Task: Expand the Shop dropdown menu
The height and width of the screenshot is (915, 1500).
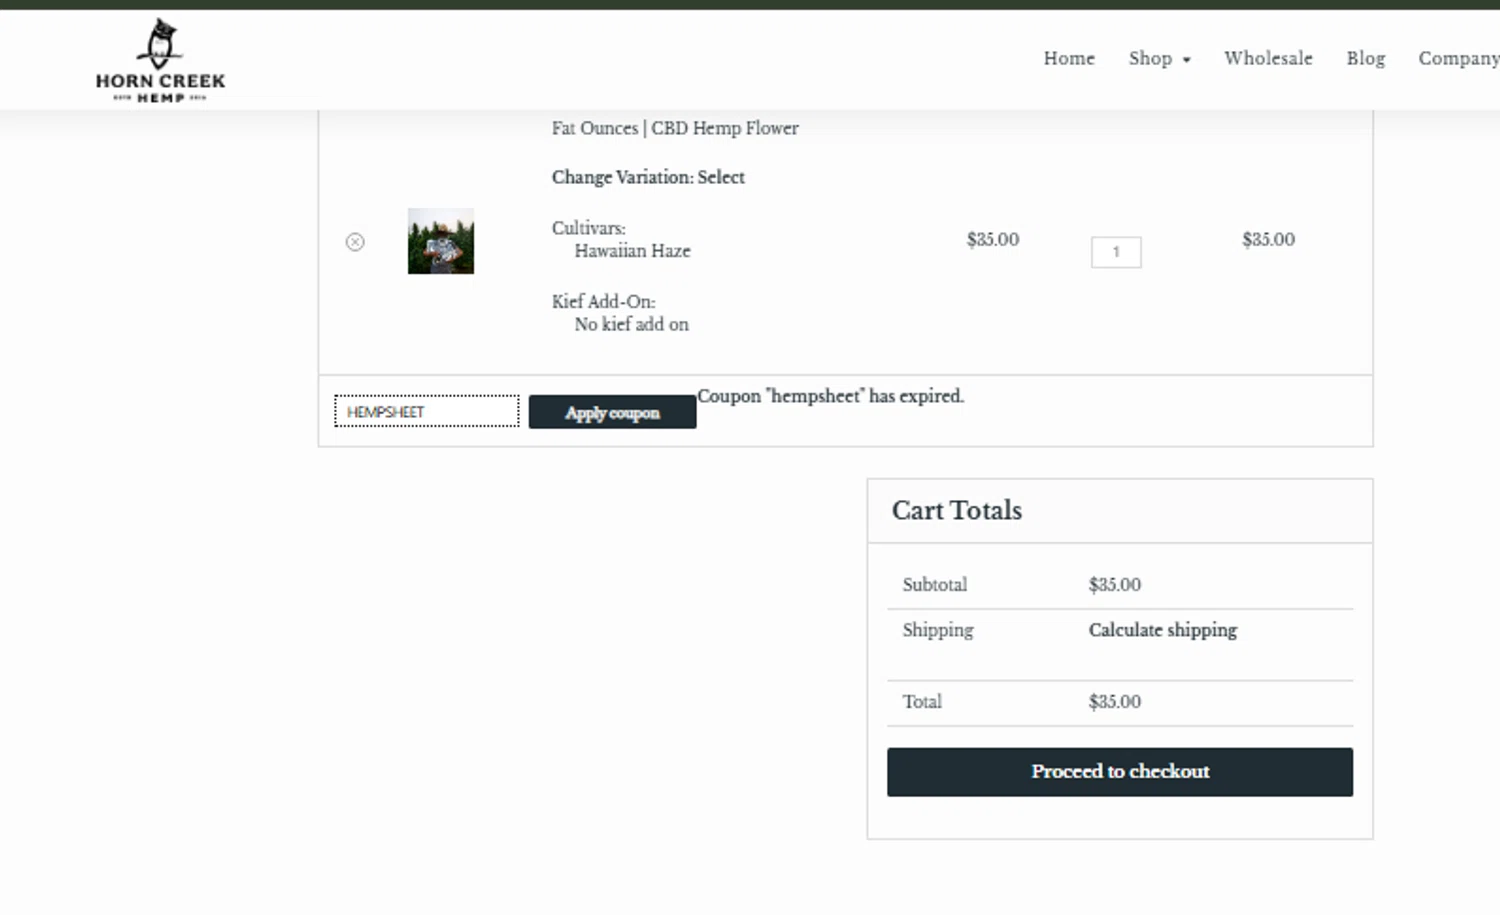Action: pyautogui.click(x=1159, y=58)
